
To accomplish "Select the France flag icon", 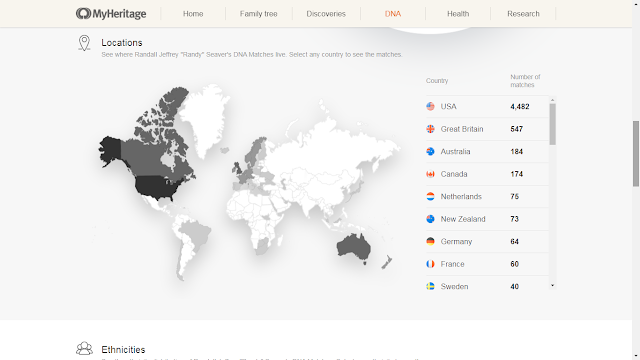I will (430, 264).
